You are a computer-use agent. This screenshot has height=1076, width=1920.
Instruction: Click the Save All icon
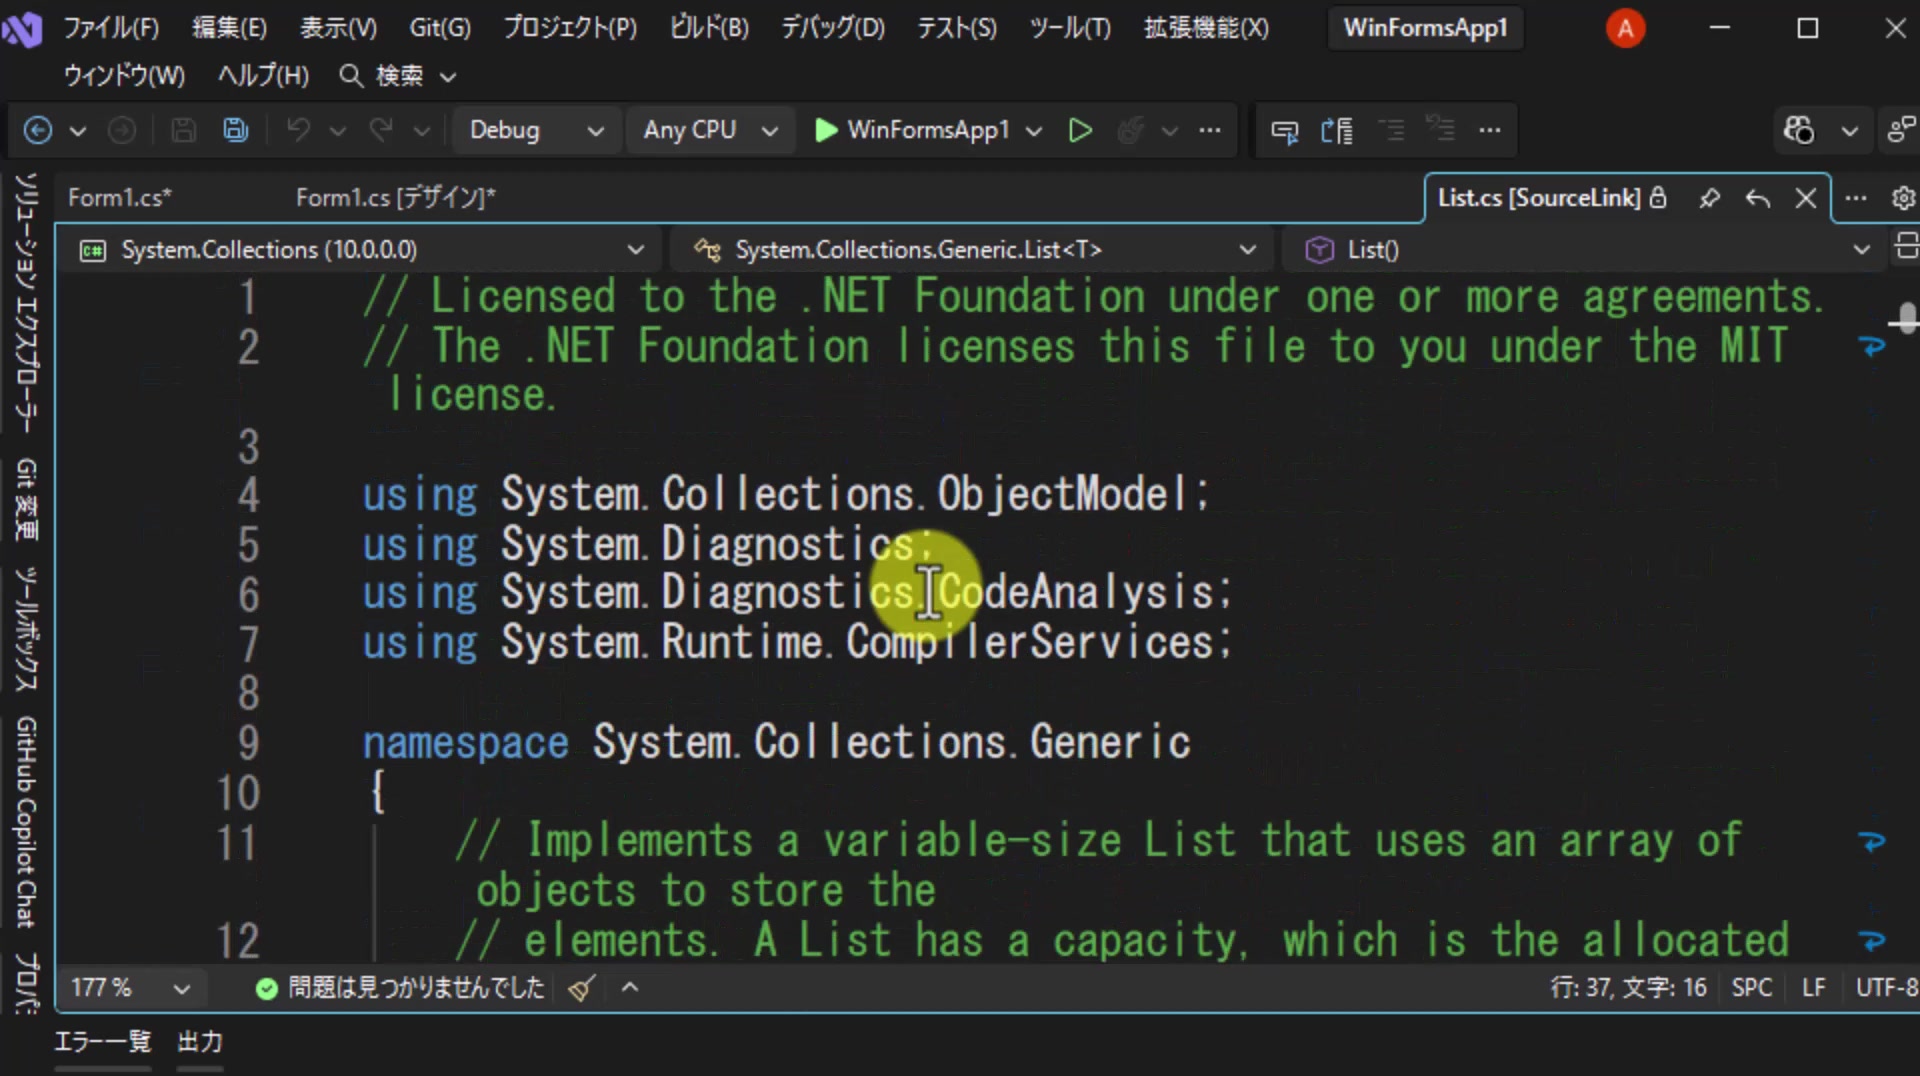[235, 130]
